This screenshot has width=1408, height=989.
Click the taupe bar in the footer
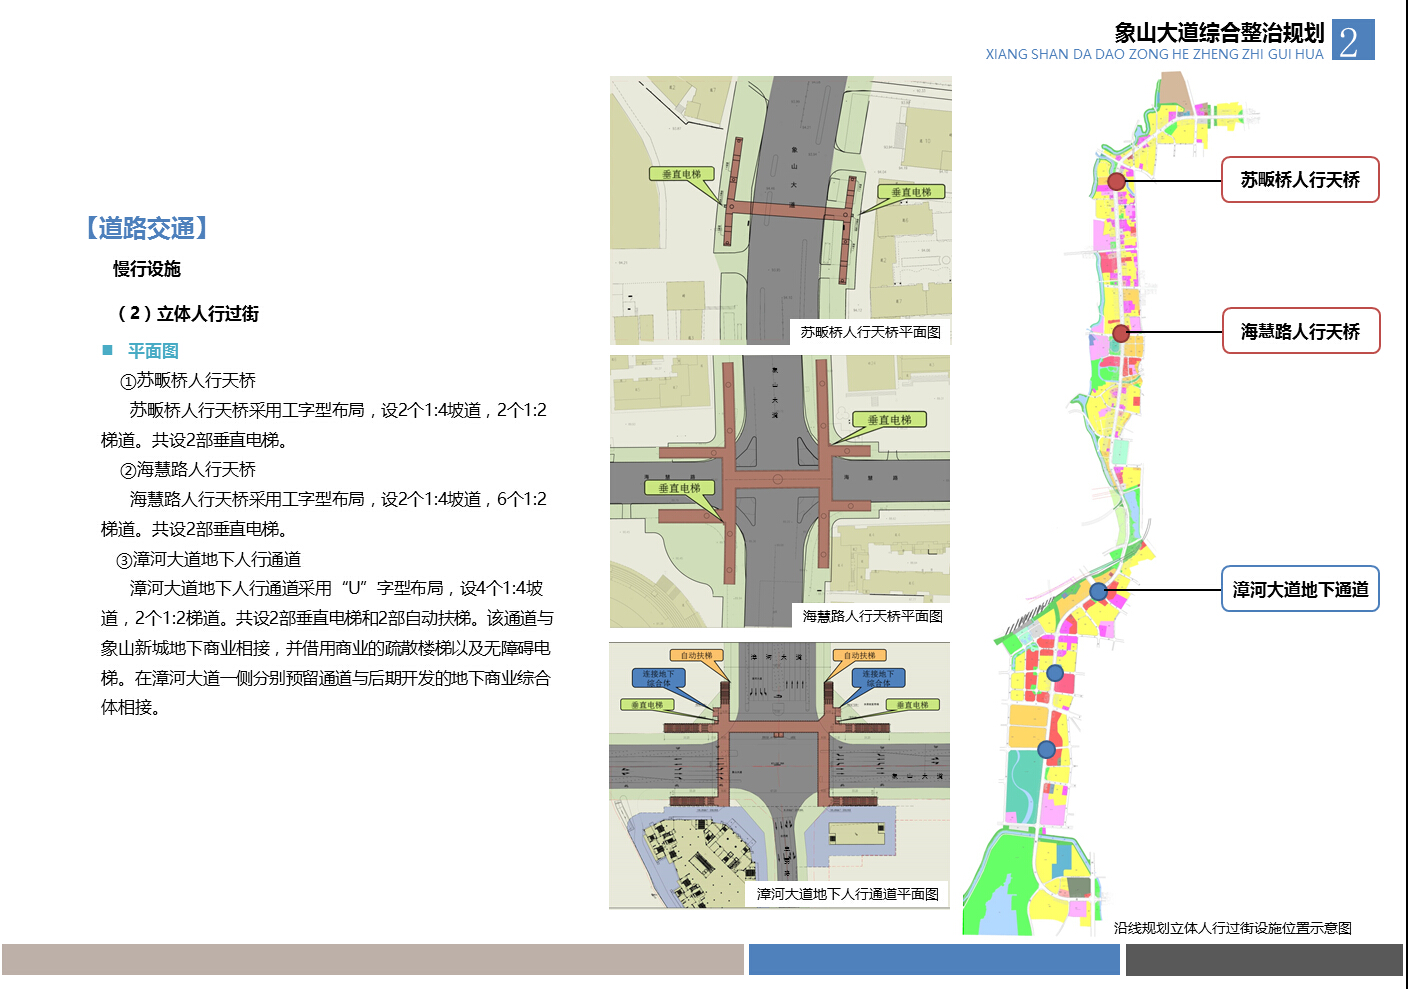[x=372, y=959]
